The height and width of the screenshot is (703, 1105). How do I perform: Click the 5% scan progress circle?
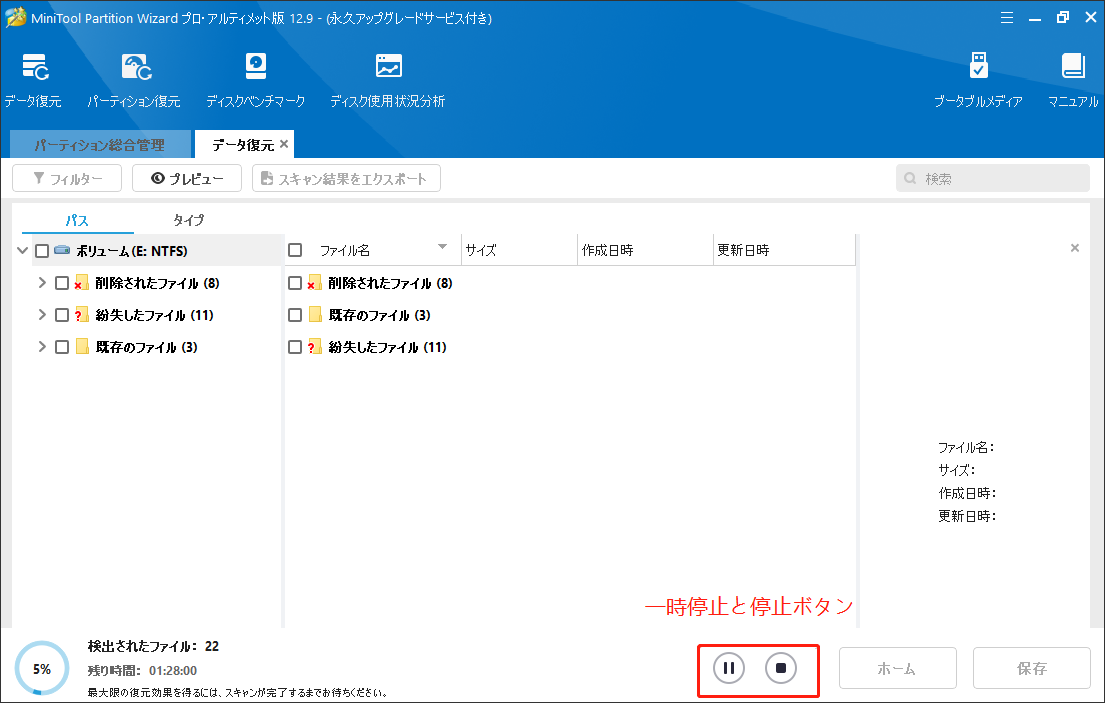click(42, 668)
